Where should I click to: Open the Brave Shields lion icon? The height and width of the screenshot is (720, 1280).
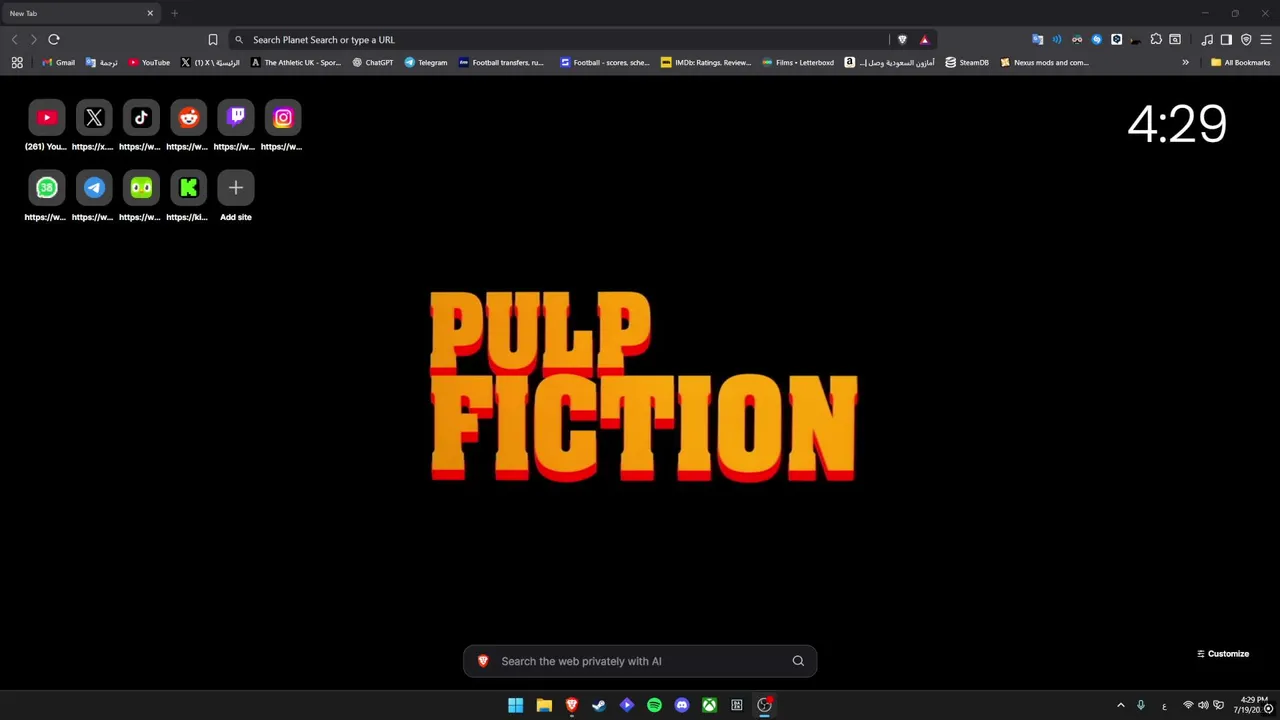(902, 40)
